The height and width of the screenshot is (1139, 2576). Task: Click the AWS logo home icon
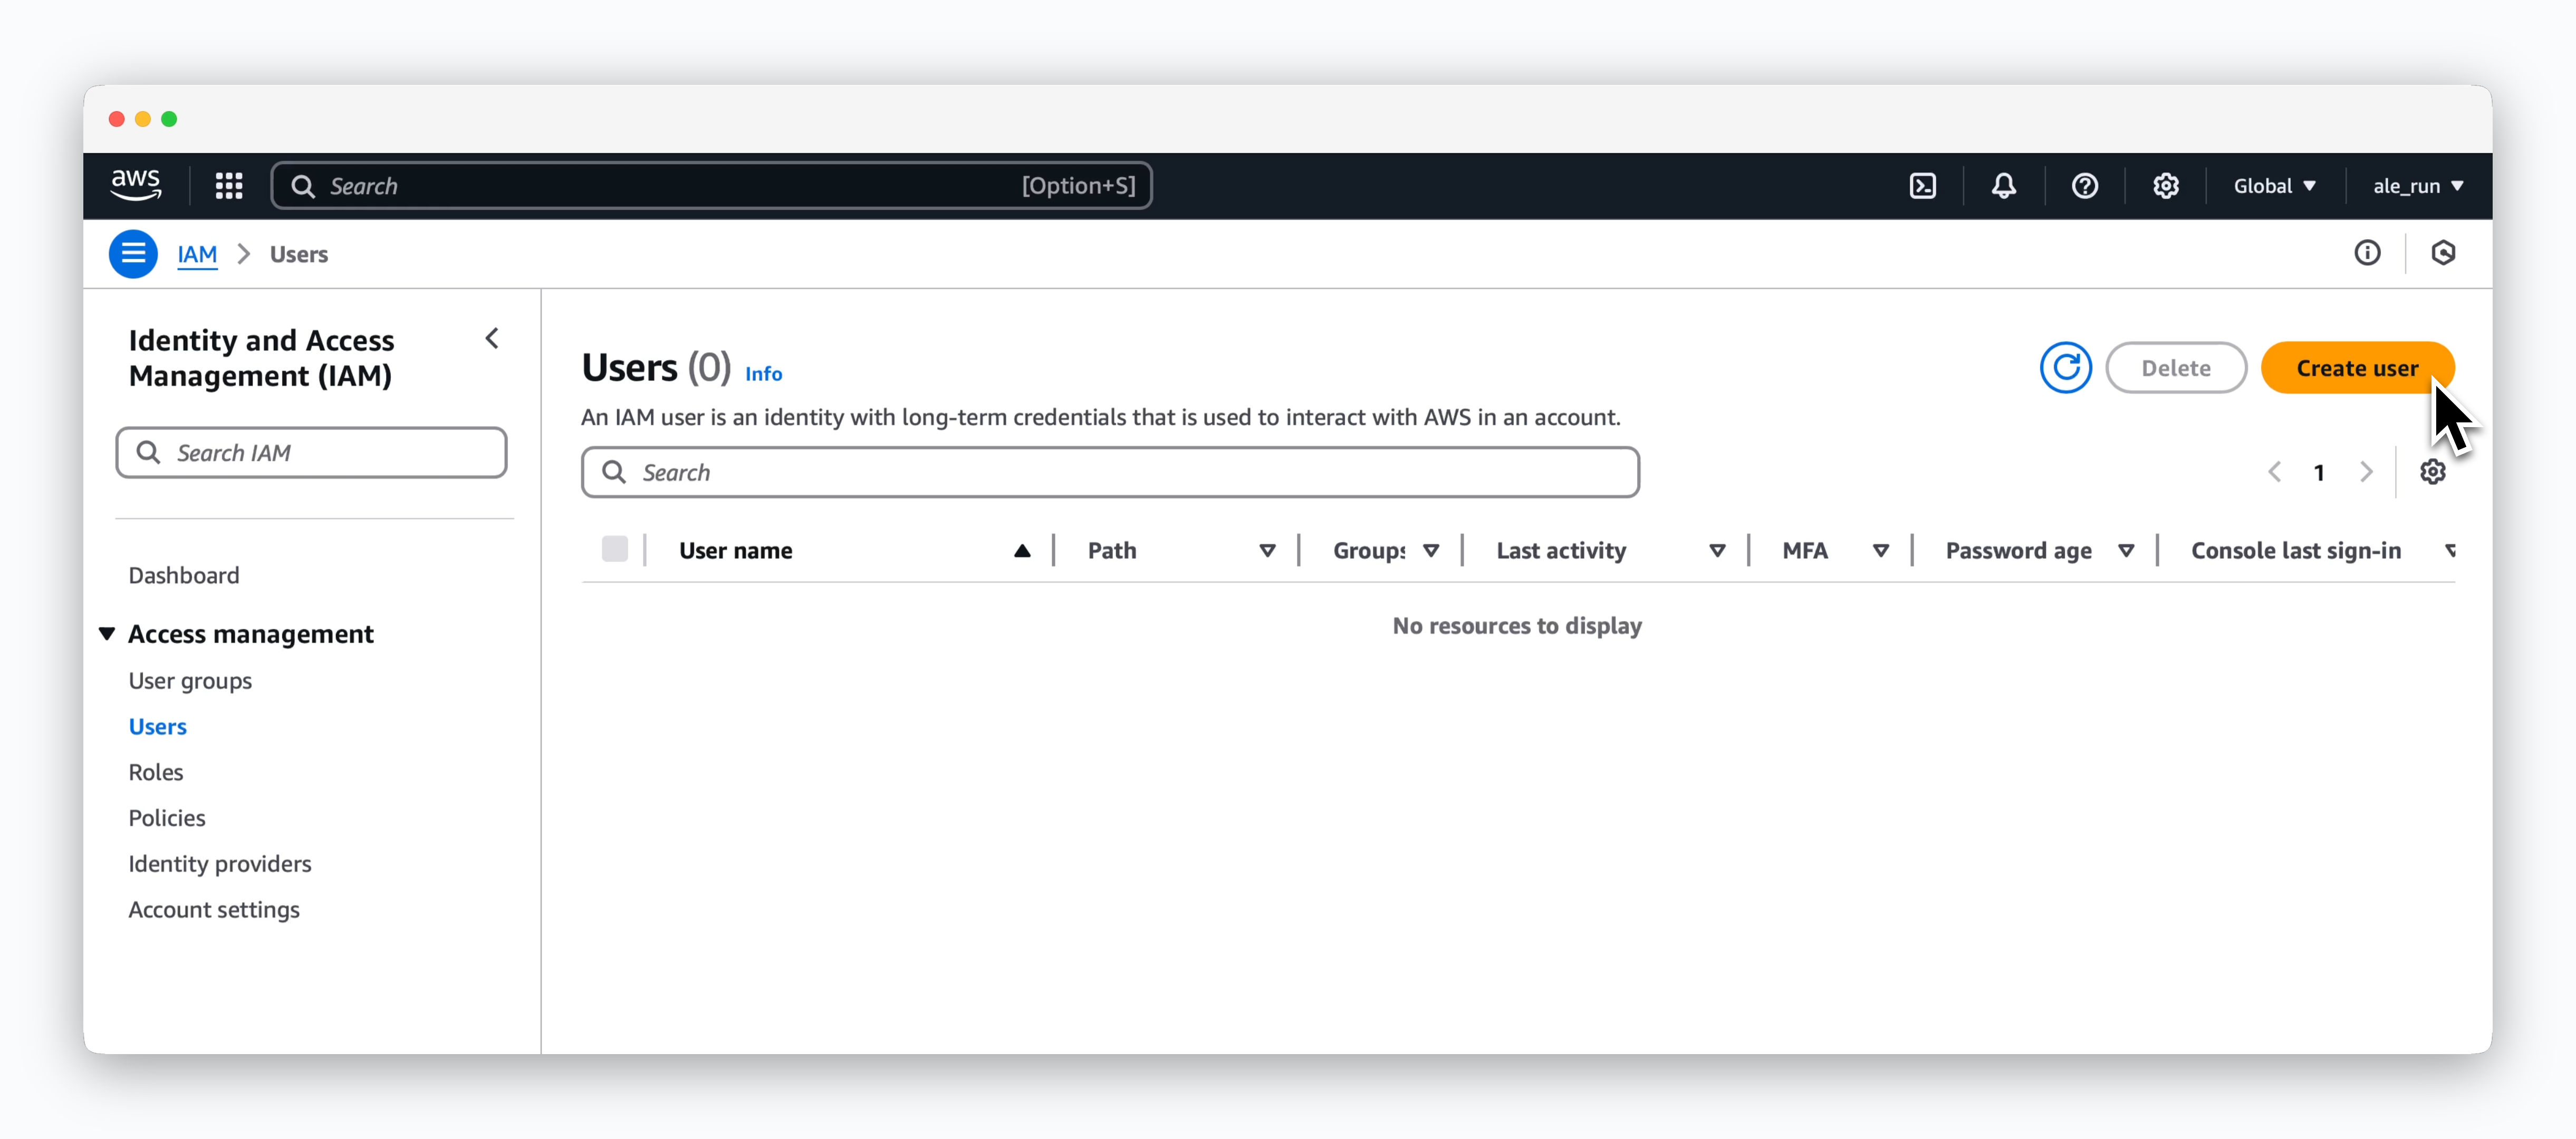tap(135, 185)
